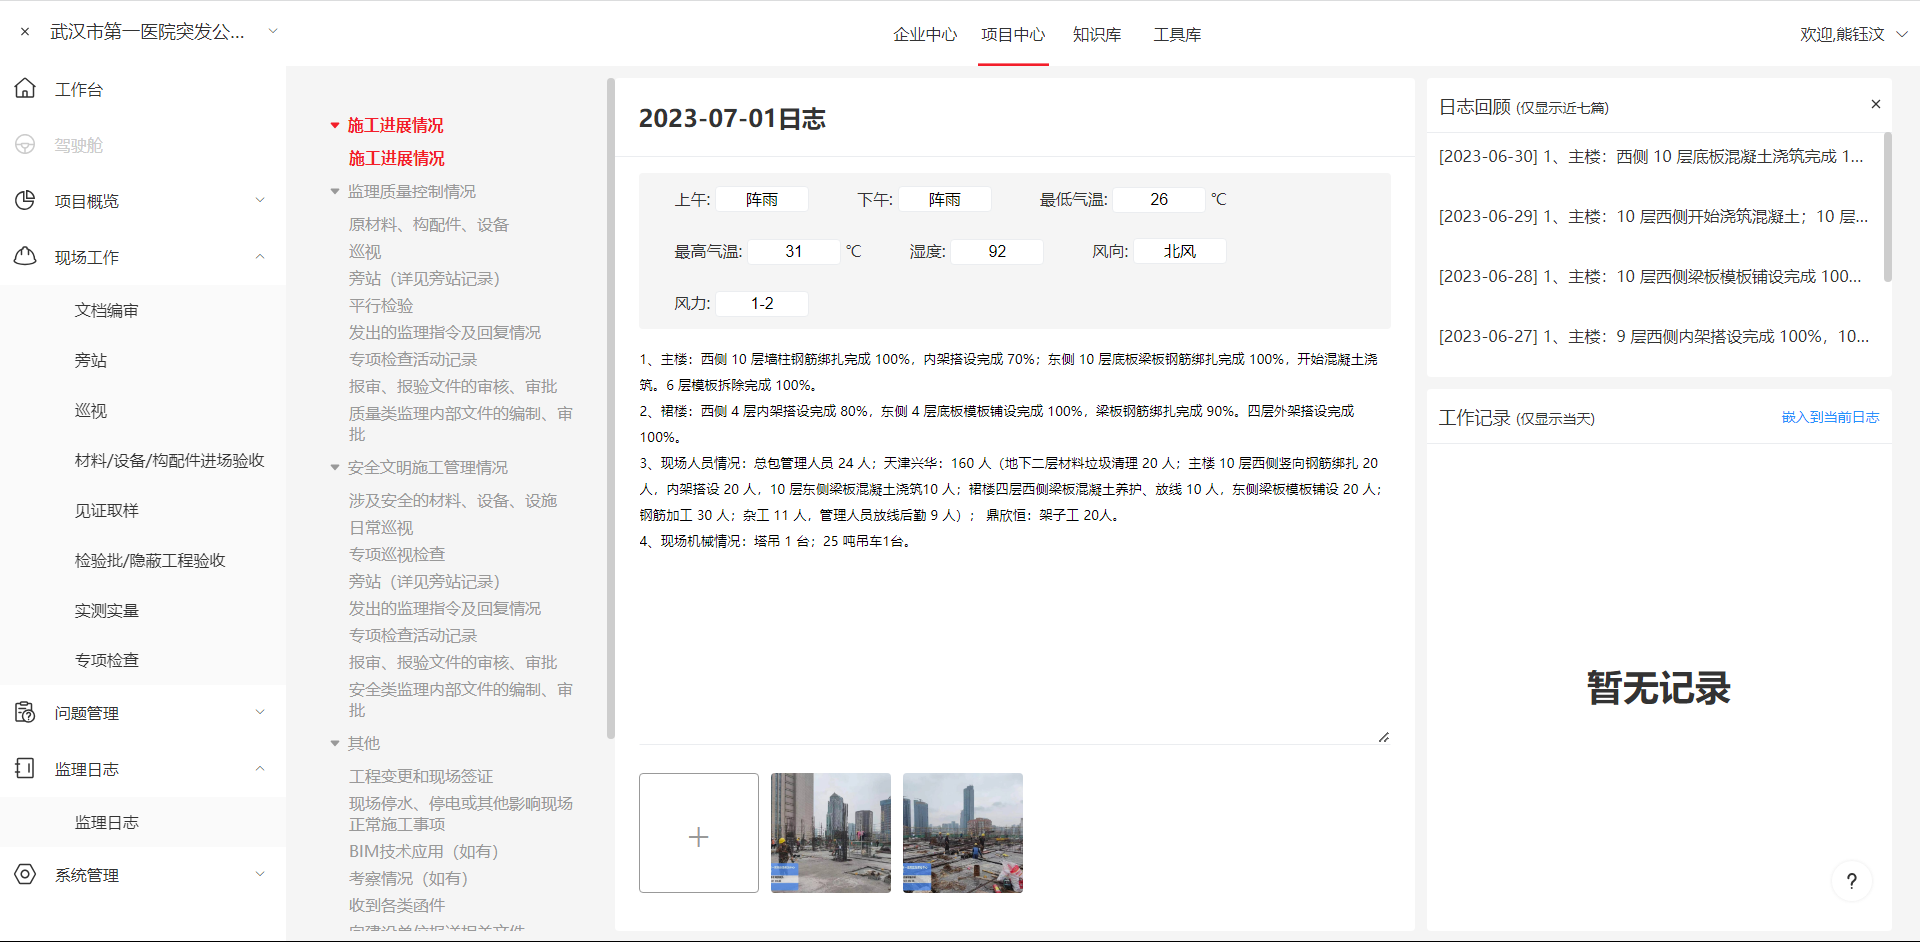The image size is (1920, 942).
Task: Open the 2023-06-29 log entry
Action: [1653, 216]
